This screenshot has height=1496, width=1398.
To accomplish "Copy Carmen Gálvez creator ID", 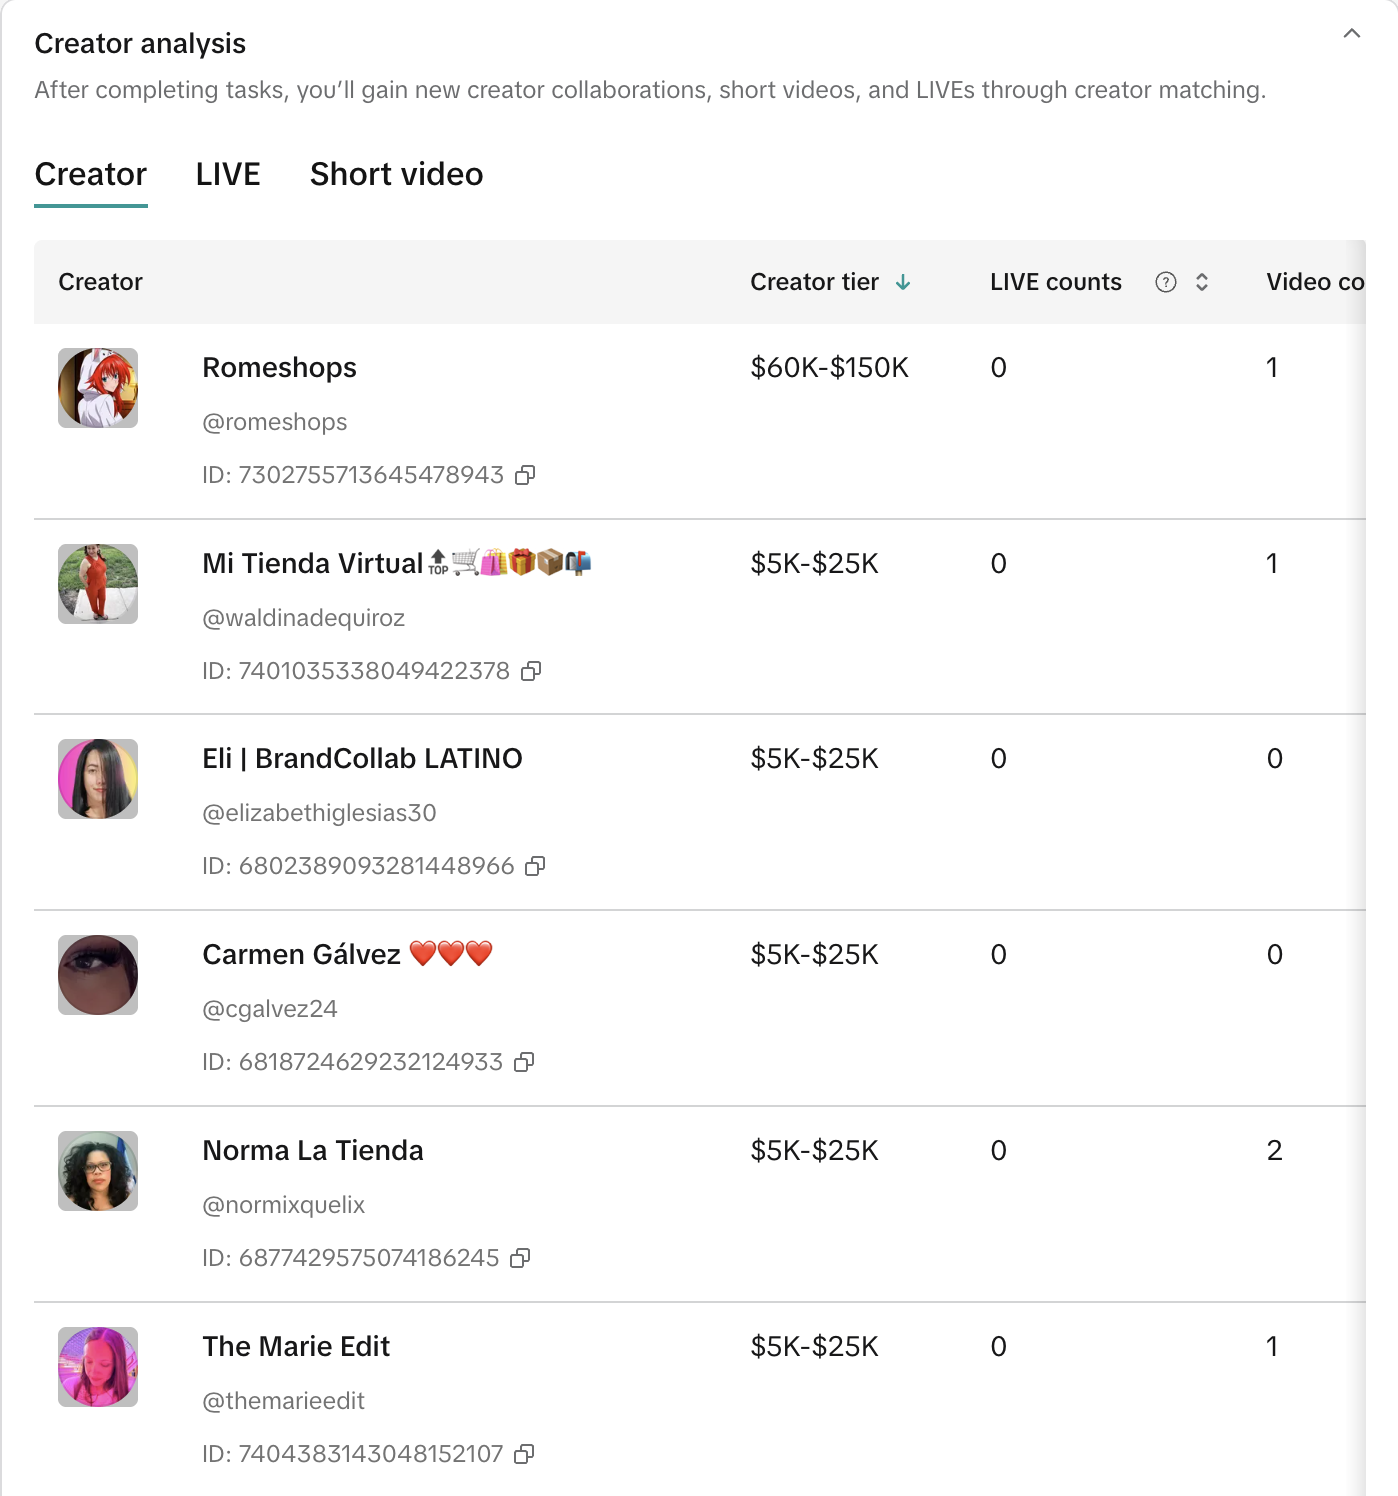I will coord(524,1062).
